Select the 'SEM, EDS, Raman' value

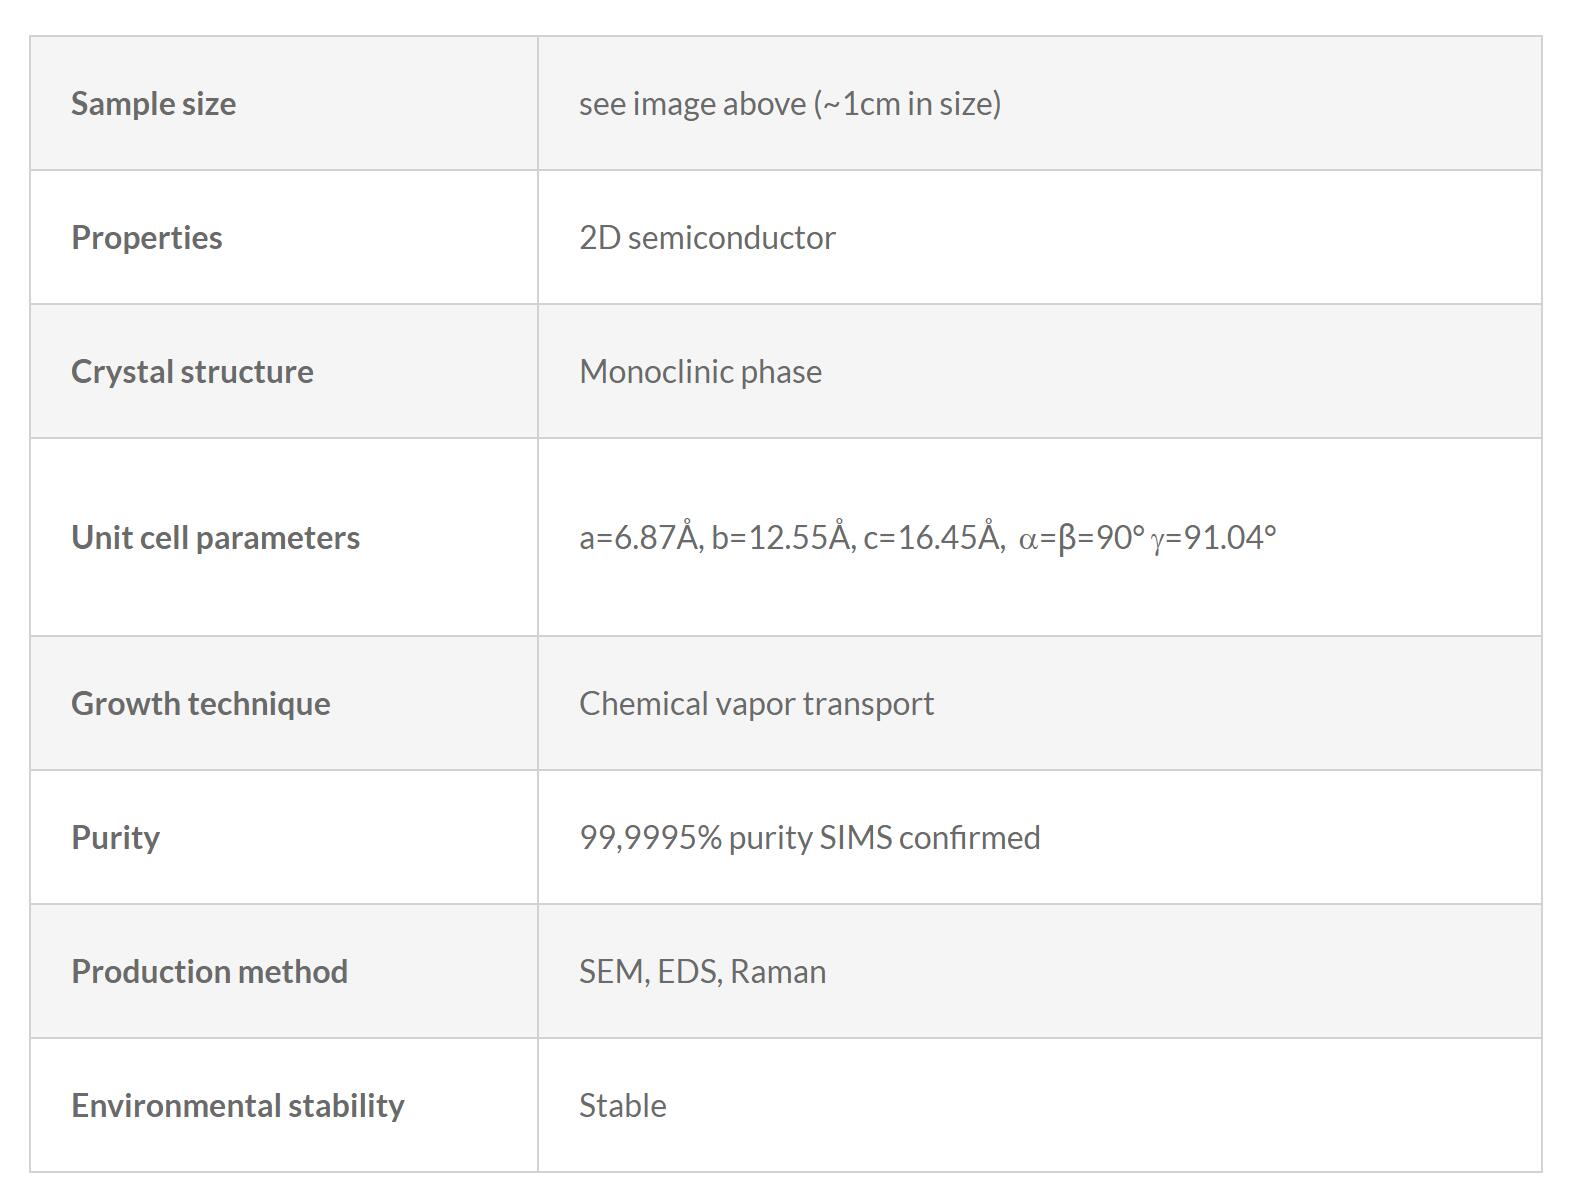click(x=702, y=972)
